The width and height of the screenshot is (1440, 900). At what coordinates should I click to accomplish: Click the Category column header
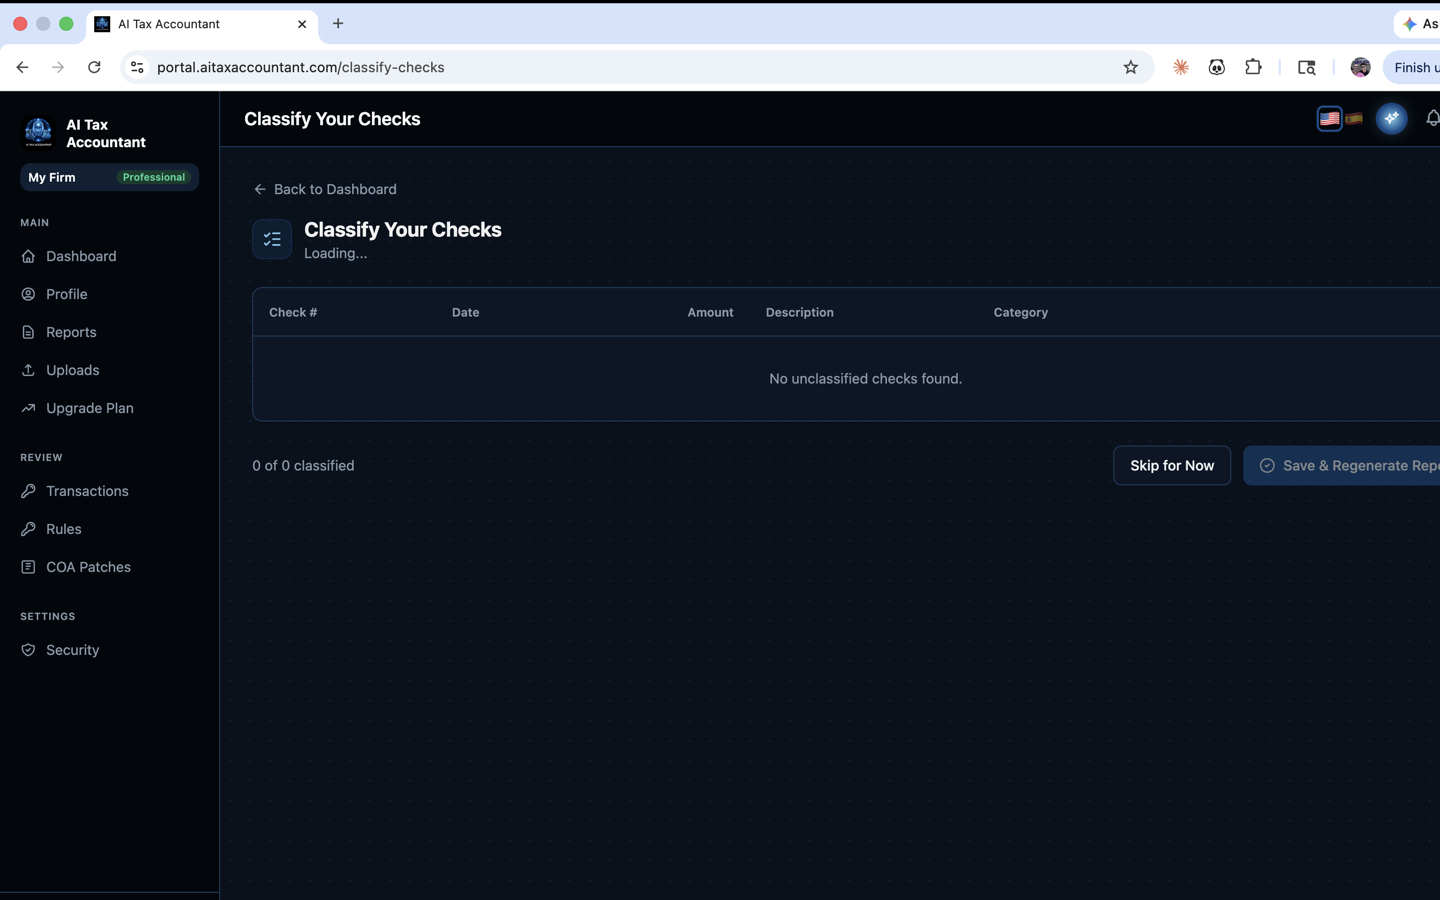point(1021,312)
